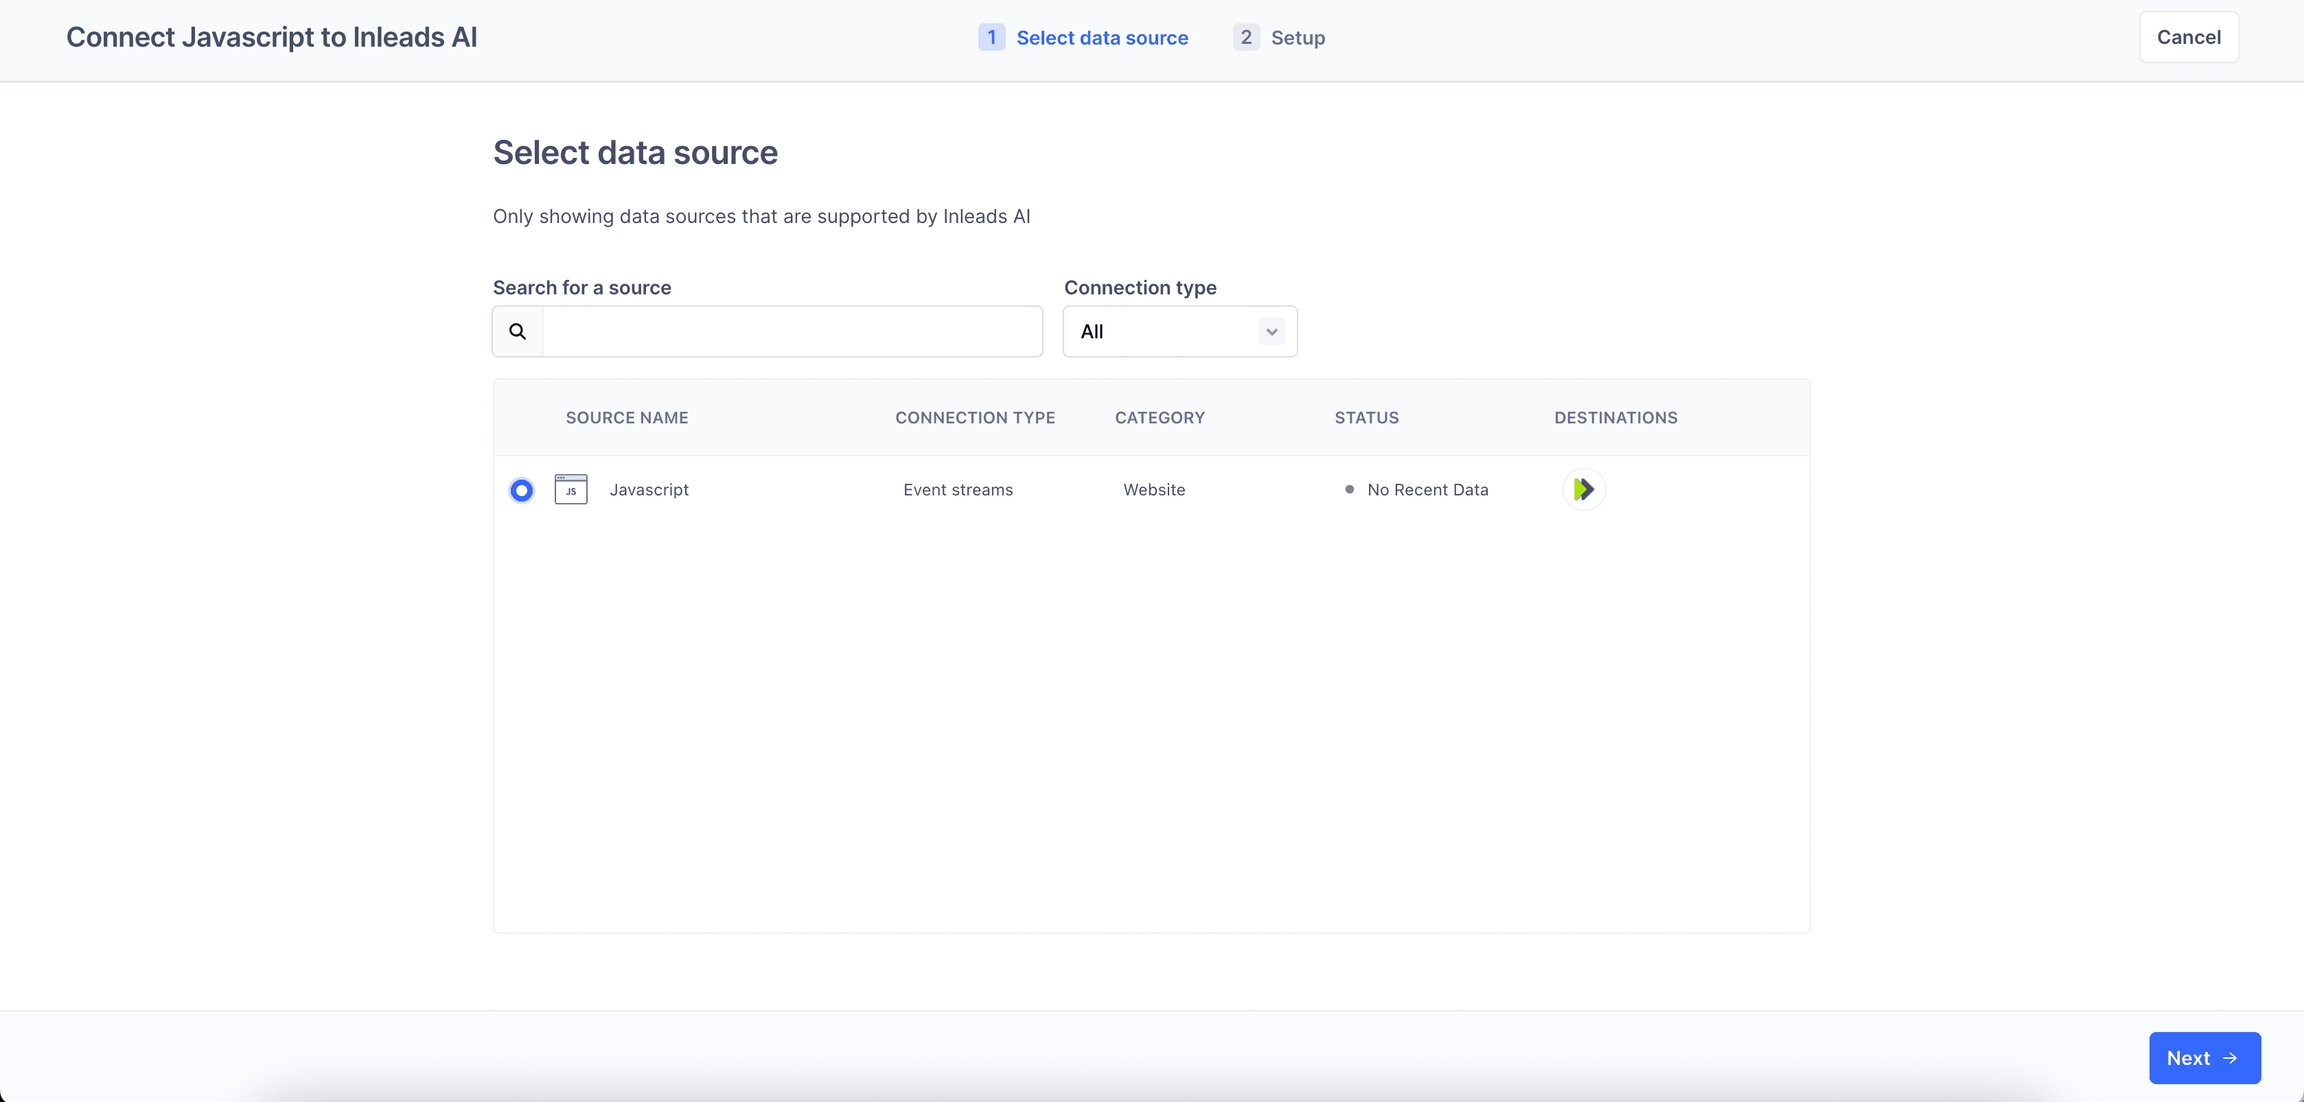2304x1102 pixels.
Task: Select the Javascript source radio button
Action: tap(521, 490)
